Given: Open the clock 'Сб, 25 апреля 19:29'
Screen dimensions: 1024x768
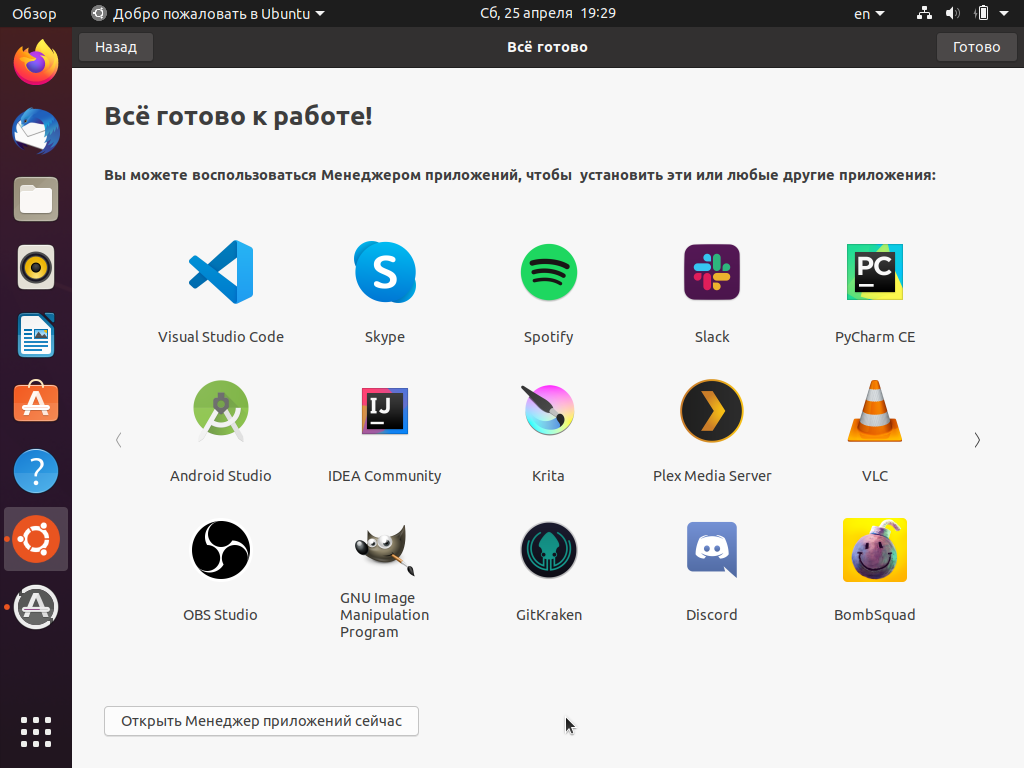Looking at the screenshot, I should (548, 13).
